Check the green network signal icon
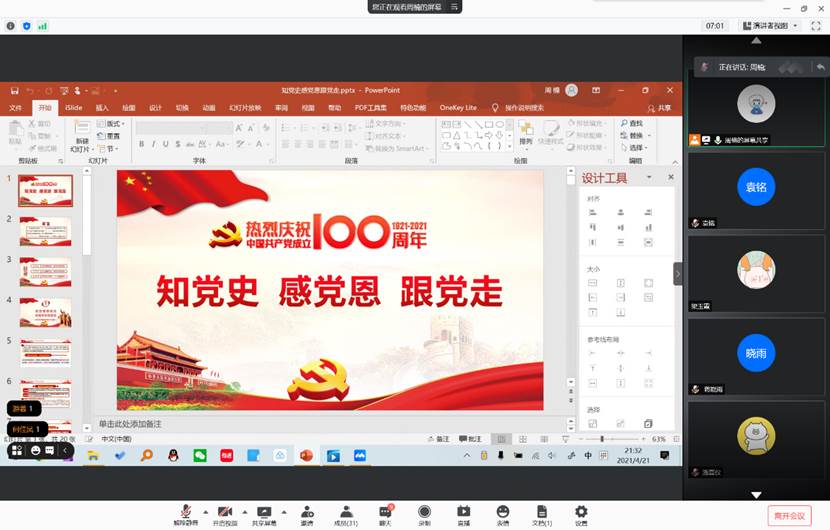This screenshot has width=830, height=530. point(42,26)
